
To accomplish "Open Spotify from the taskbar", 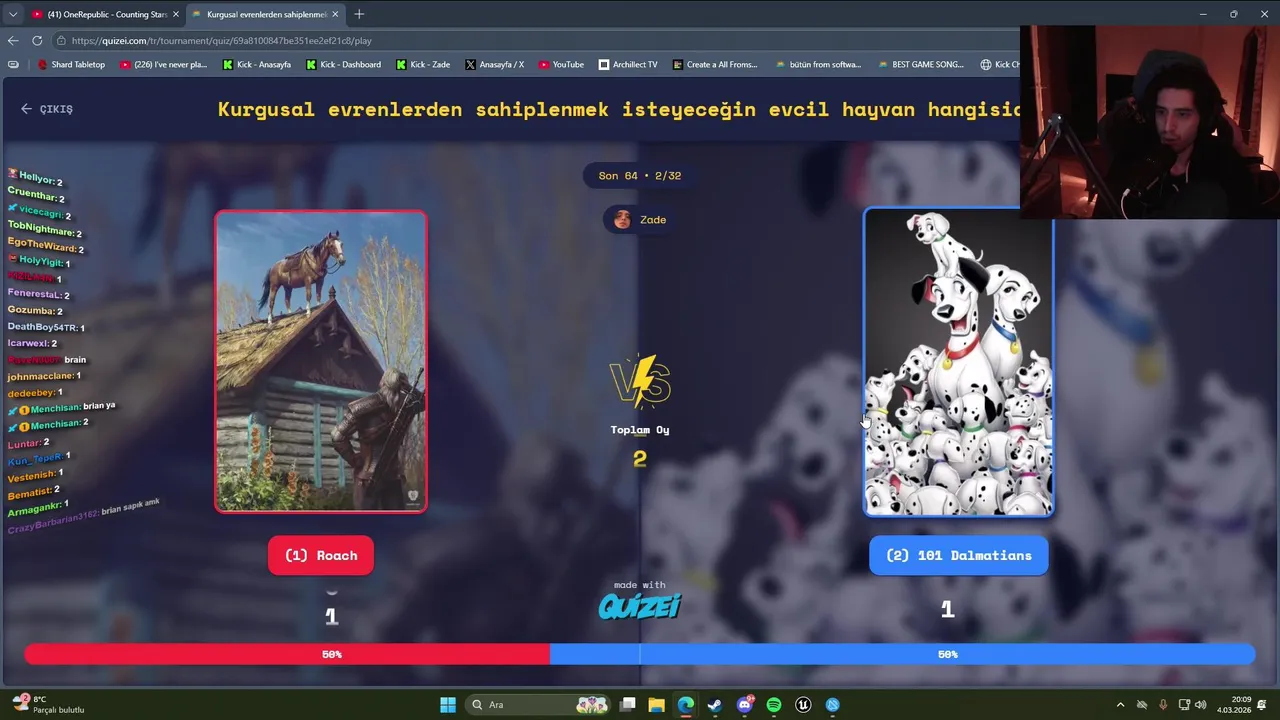I will tap(774, 705).
